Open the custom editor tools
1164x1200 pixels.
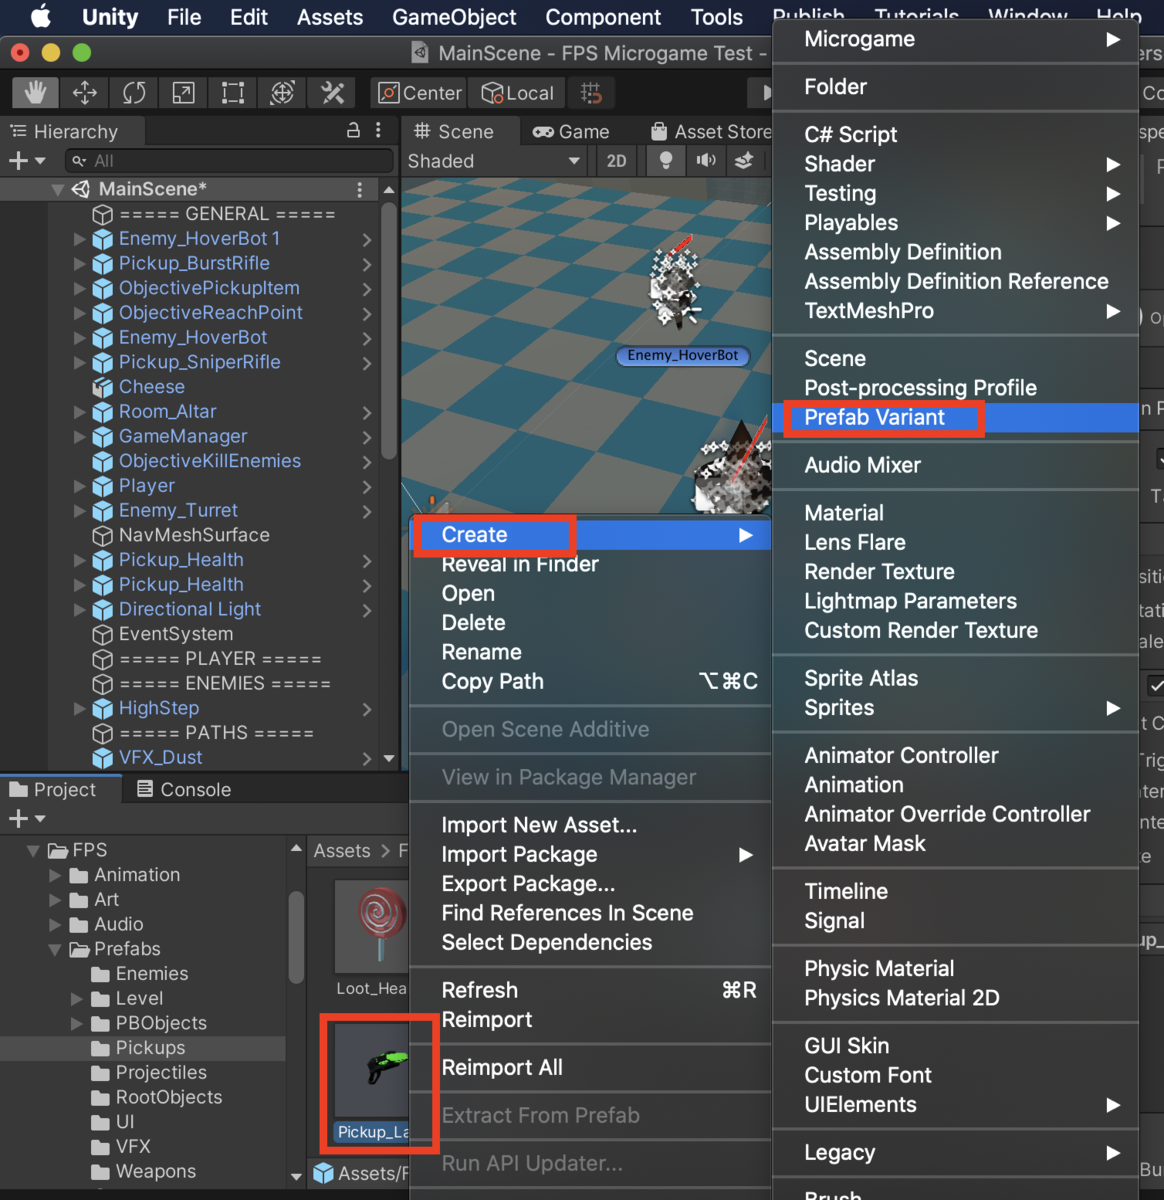[333, 93]
